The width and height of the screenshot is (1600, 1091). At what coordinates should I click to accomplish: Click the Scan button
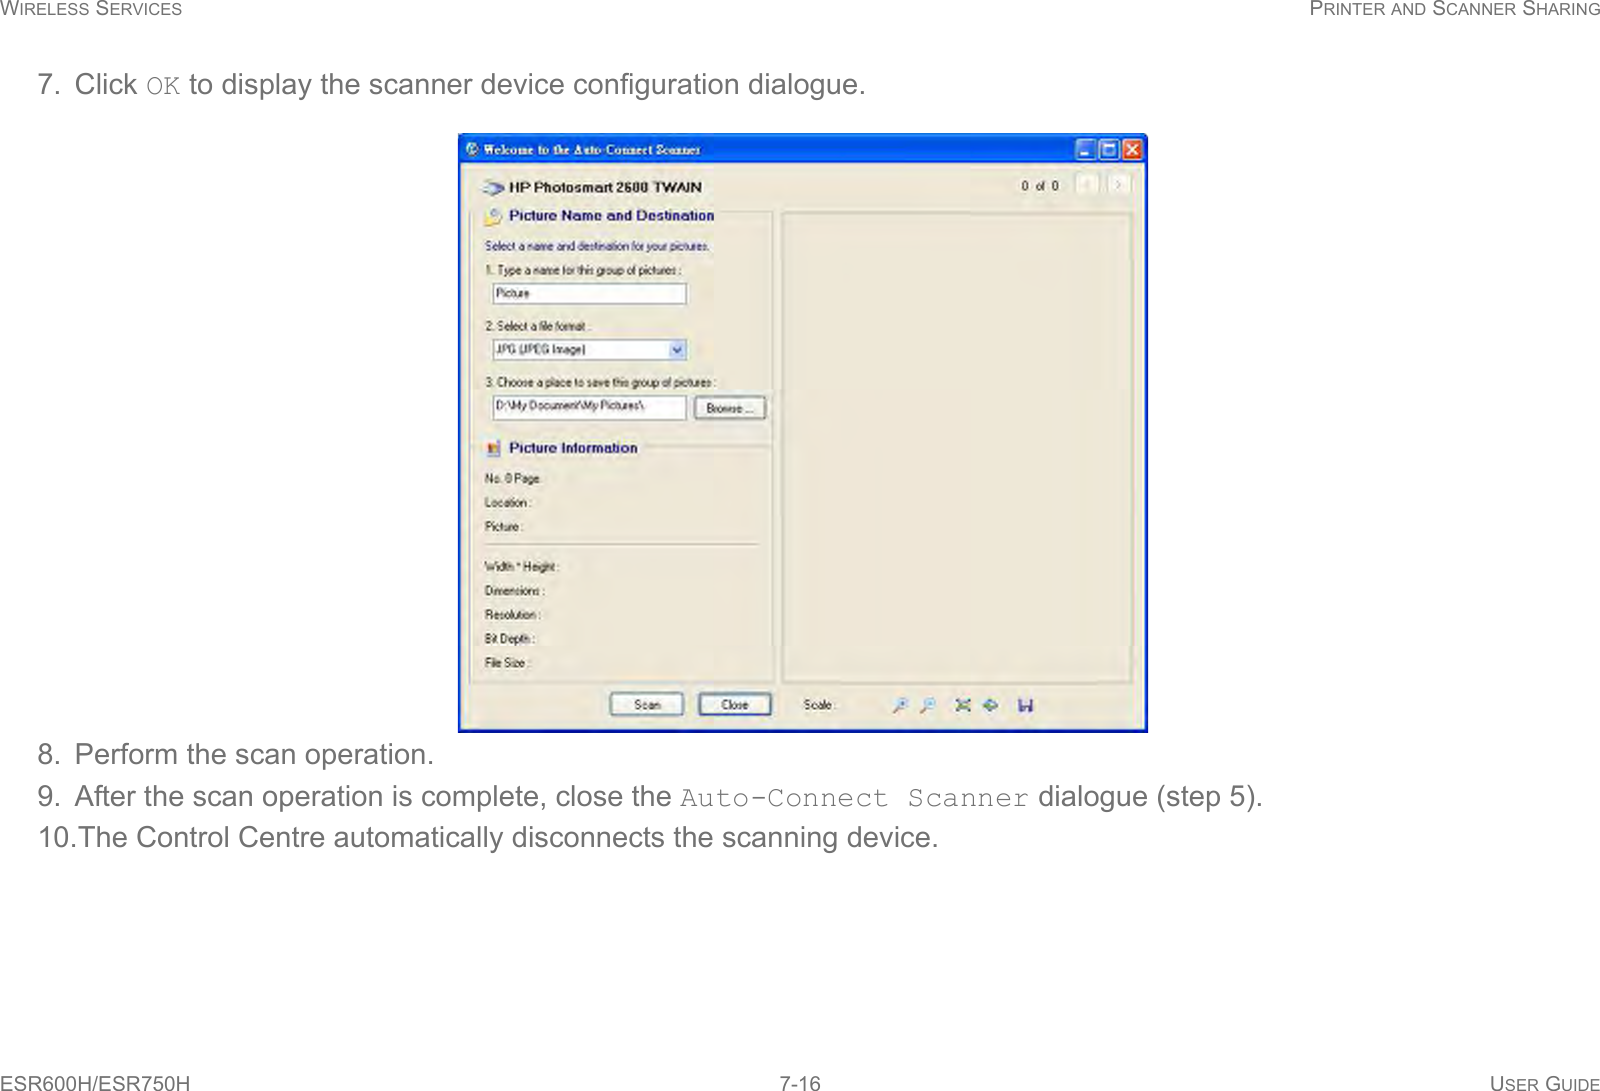[646, 705]
